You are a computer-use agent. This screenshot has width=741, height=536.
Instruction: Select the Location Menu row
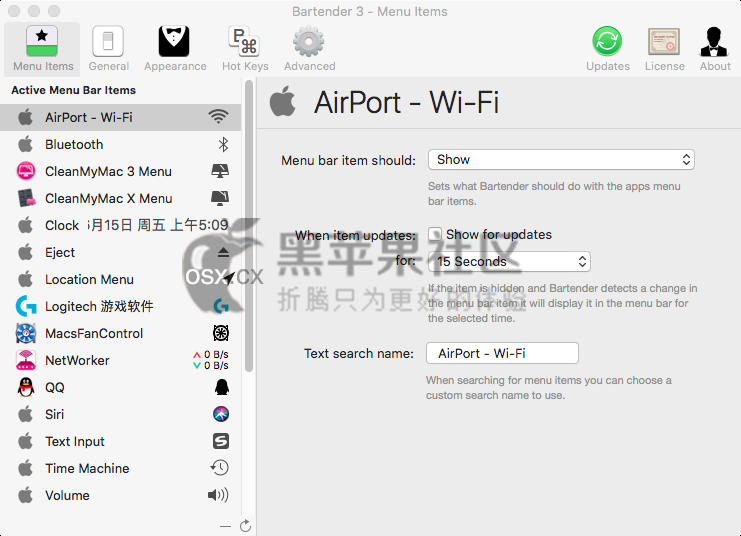[x=121, y=279]
